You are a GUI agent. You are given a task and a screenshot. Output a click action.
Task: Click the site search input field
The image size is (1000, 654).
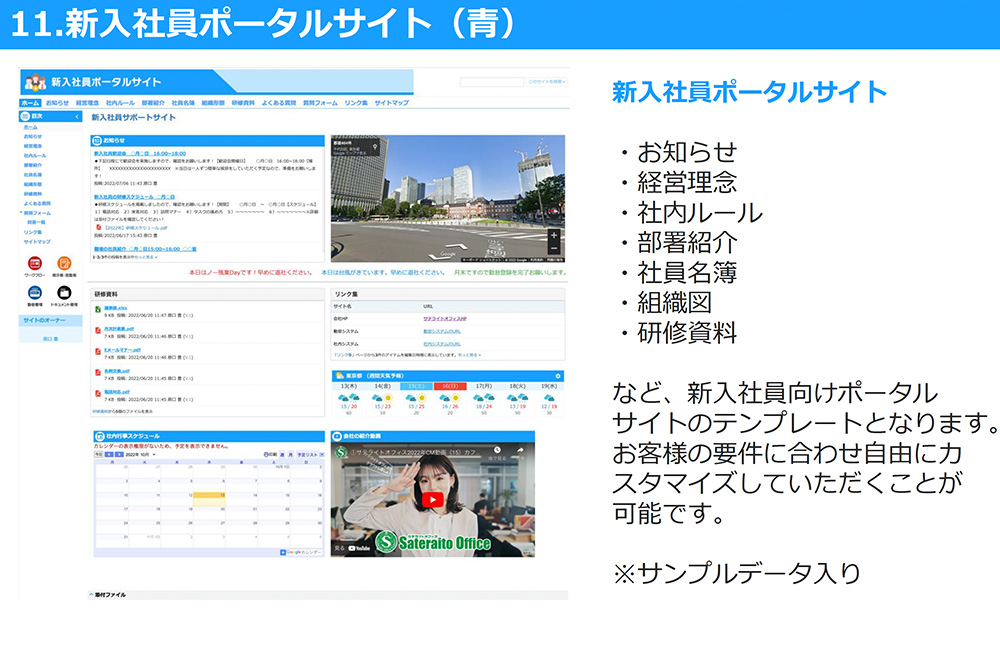tap(492, 82)
